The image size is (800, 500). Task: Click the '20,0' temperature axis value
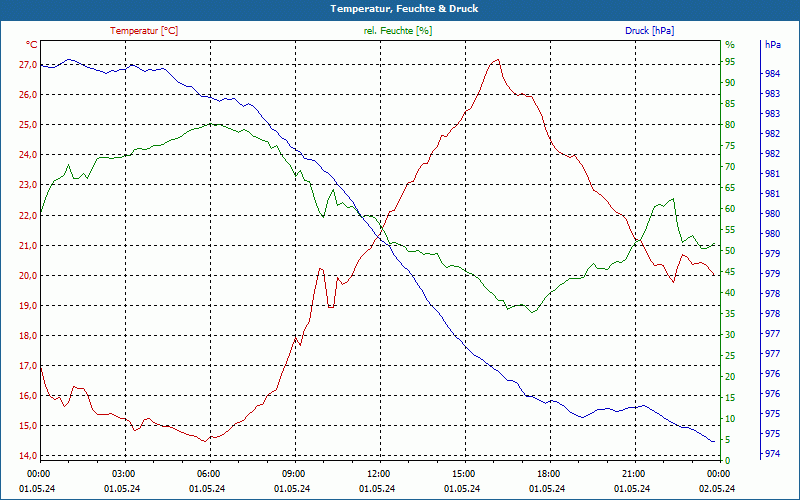[x=29, y=276]
